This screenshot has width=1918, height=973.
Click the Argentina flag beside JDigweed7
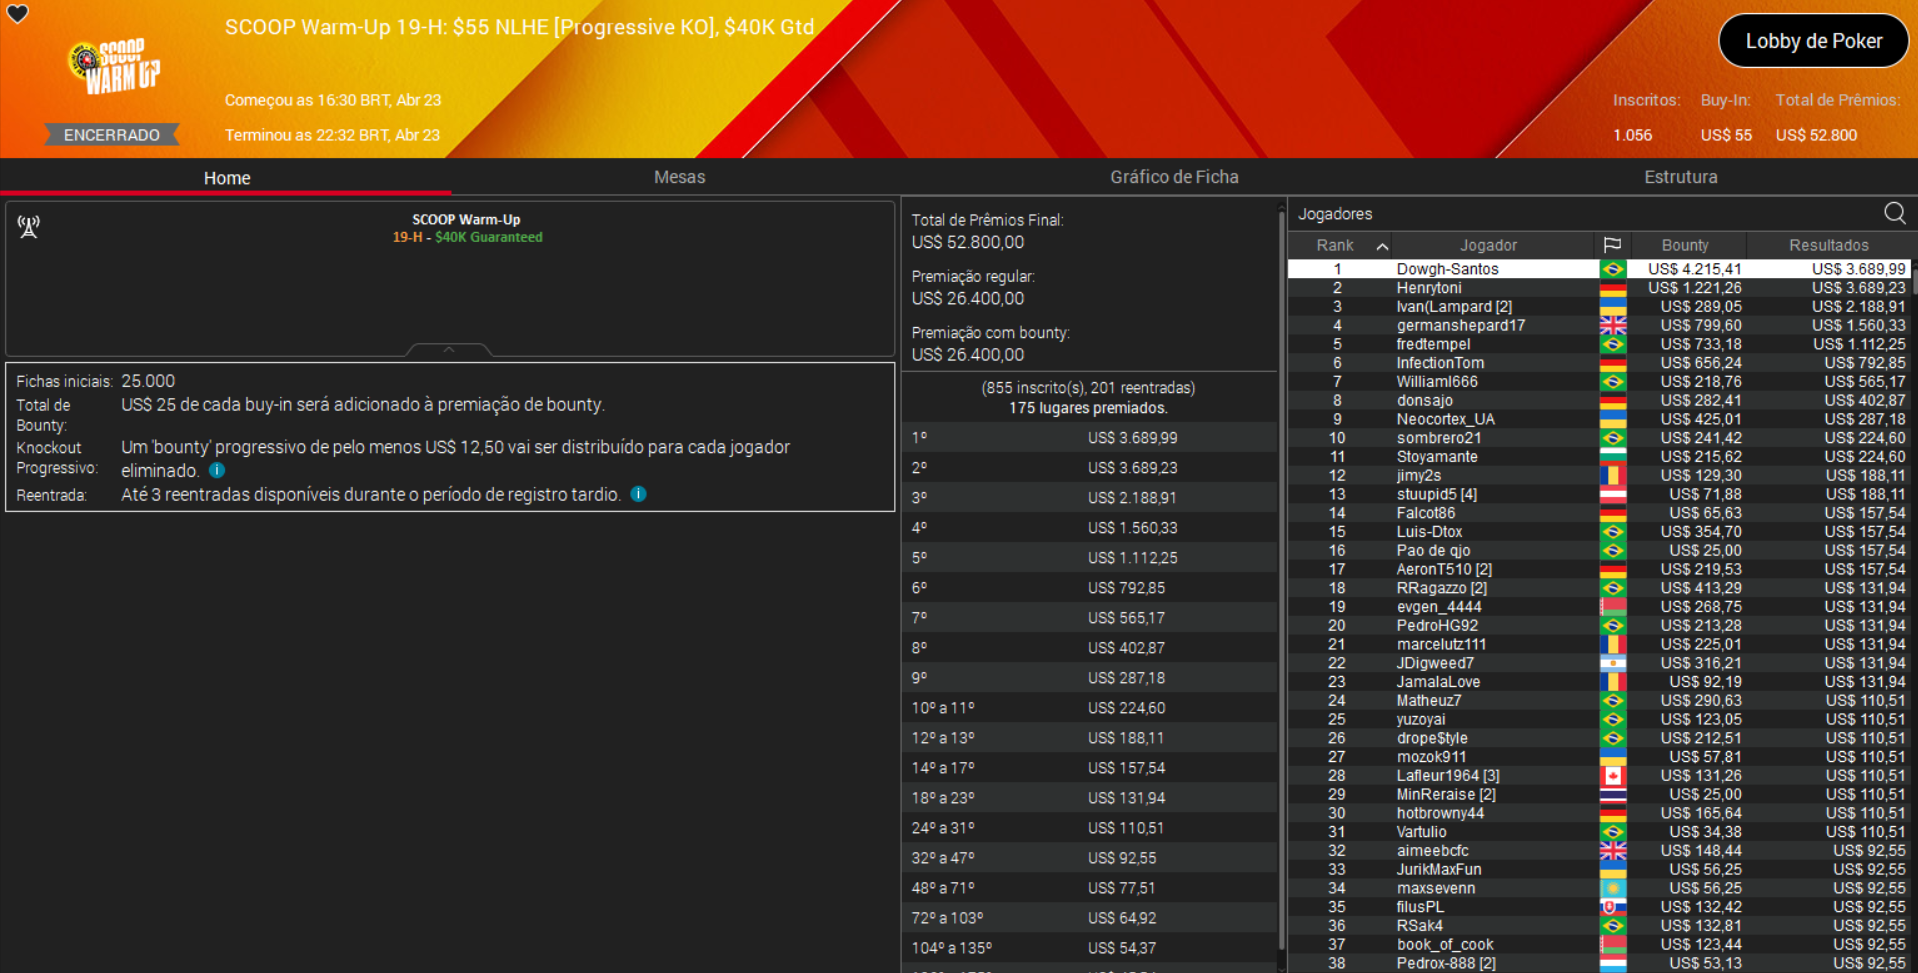1612,663
